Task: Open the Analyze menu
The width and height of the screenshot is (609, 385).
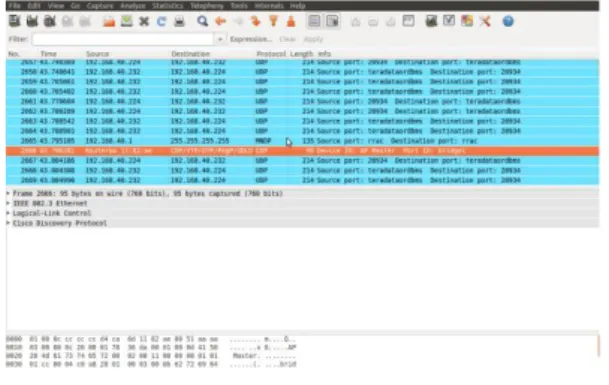Action: tap(133, 5)
